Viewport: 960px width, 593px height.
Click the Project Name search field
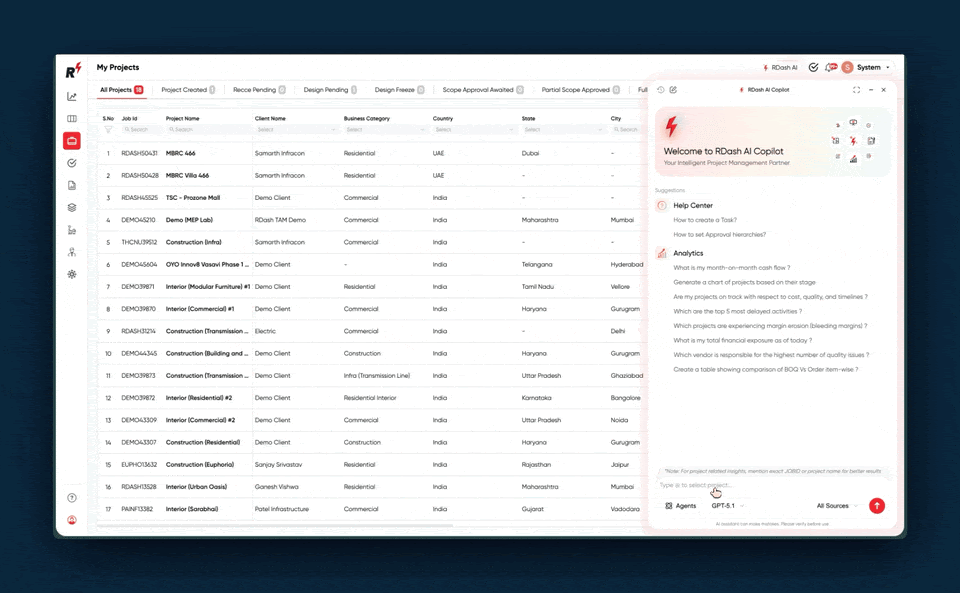pyautogui.click(x=207, y=129)
